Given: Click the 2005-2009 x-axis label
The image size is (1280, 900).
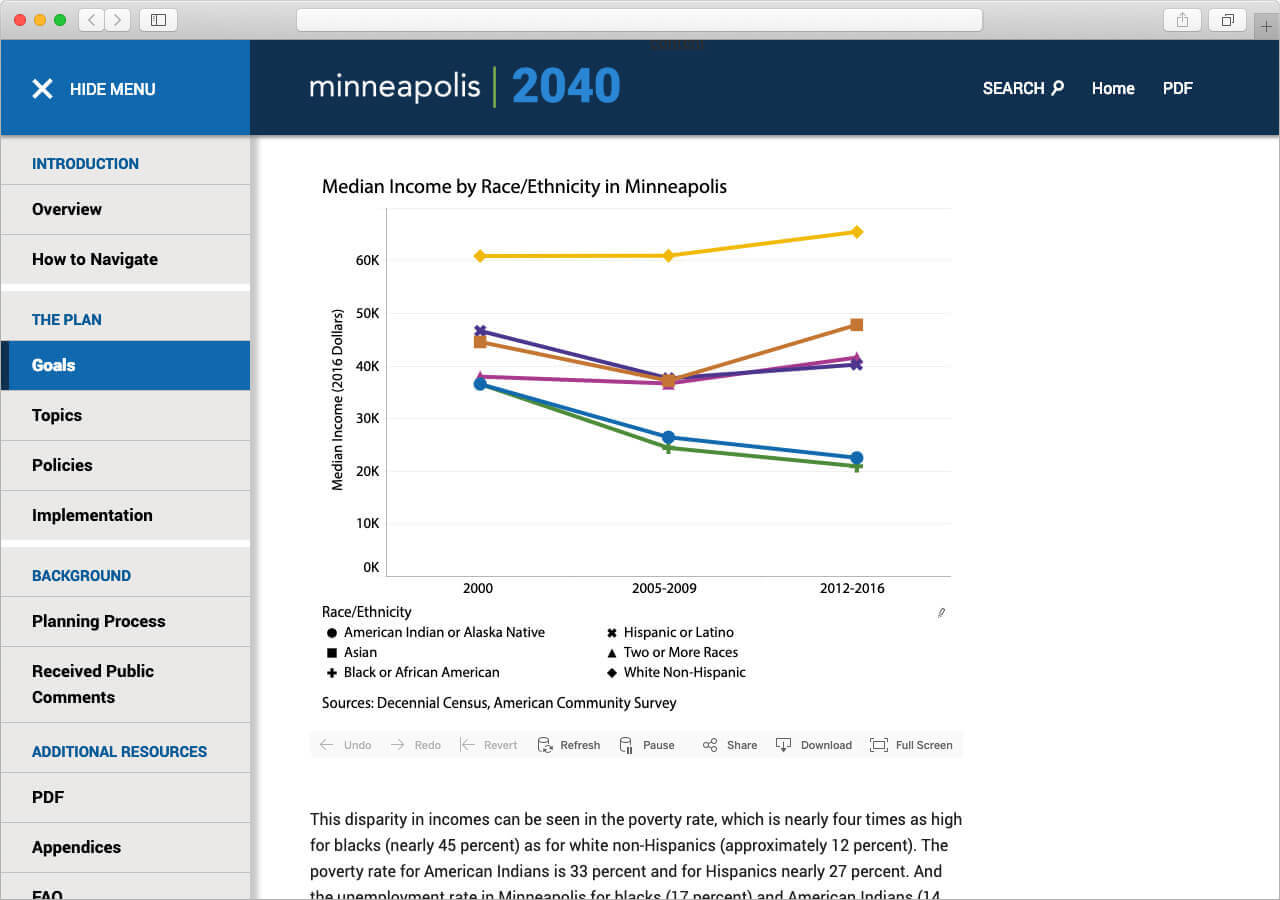Looking at the screenshot, I should [x=665, y=588].
